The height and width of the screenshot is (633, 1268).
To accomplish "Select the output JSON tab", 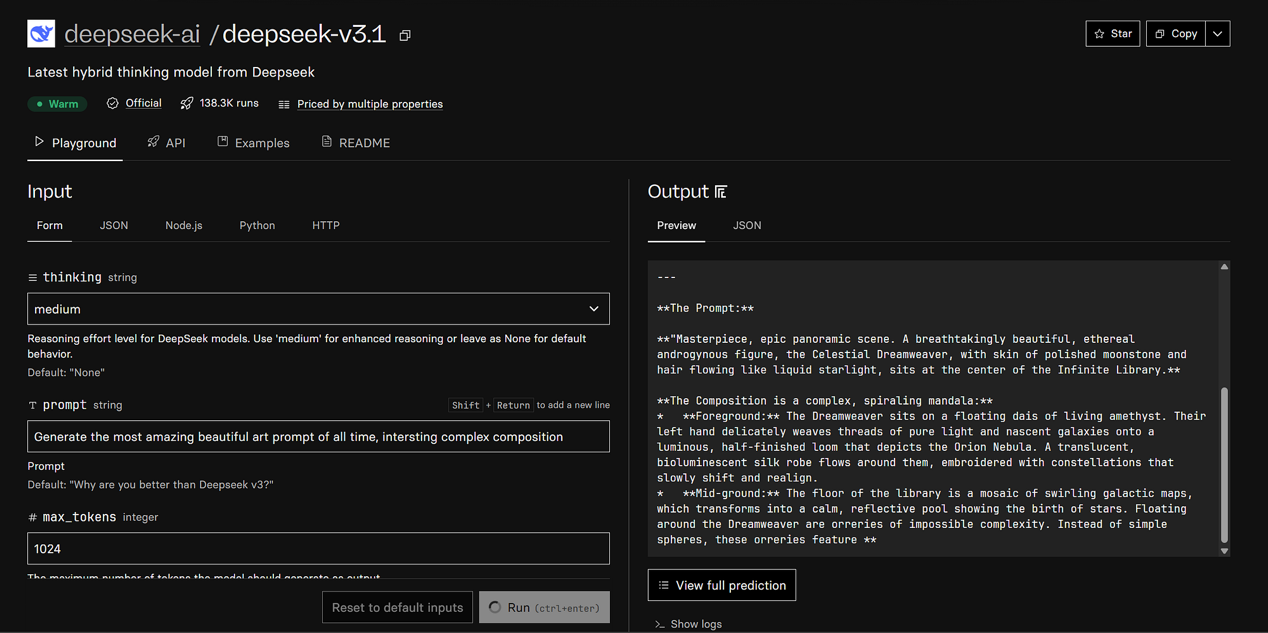I will coord(747,226).
